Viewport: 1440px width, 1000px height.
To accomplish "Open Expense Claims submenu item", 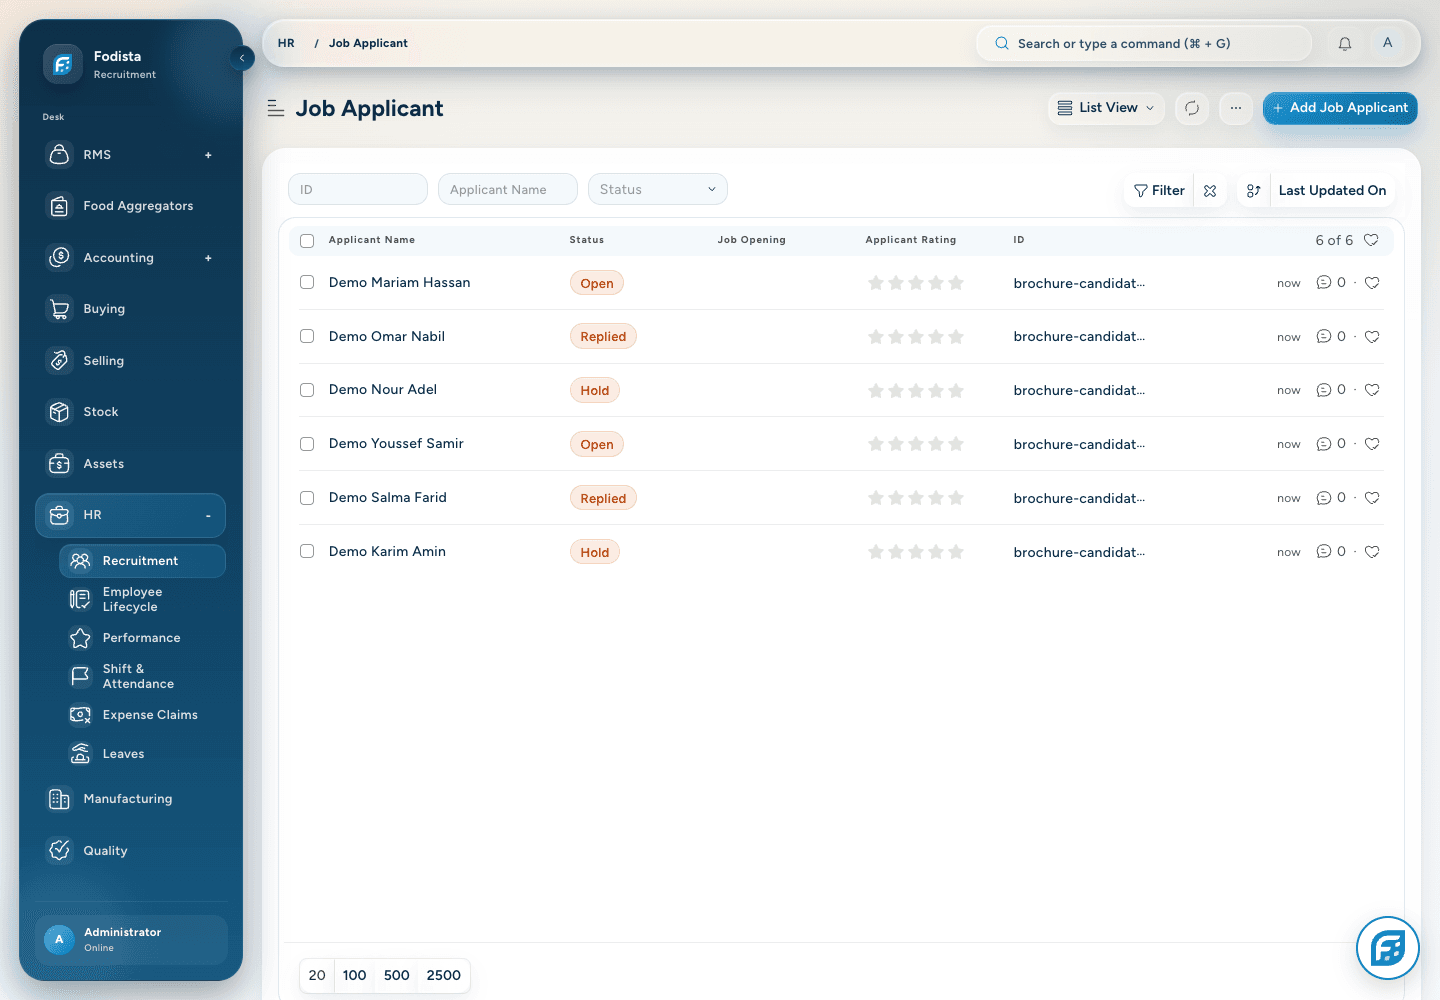I will click(142, 715).
